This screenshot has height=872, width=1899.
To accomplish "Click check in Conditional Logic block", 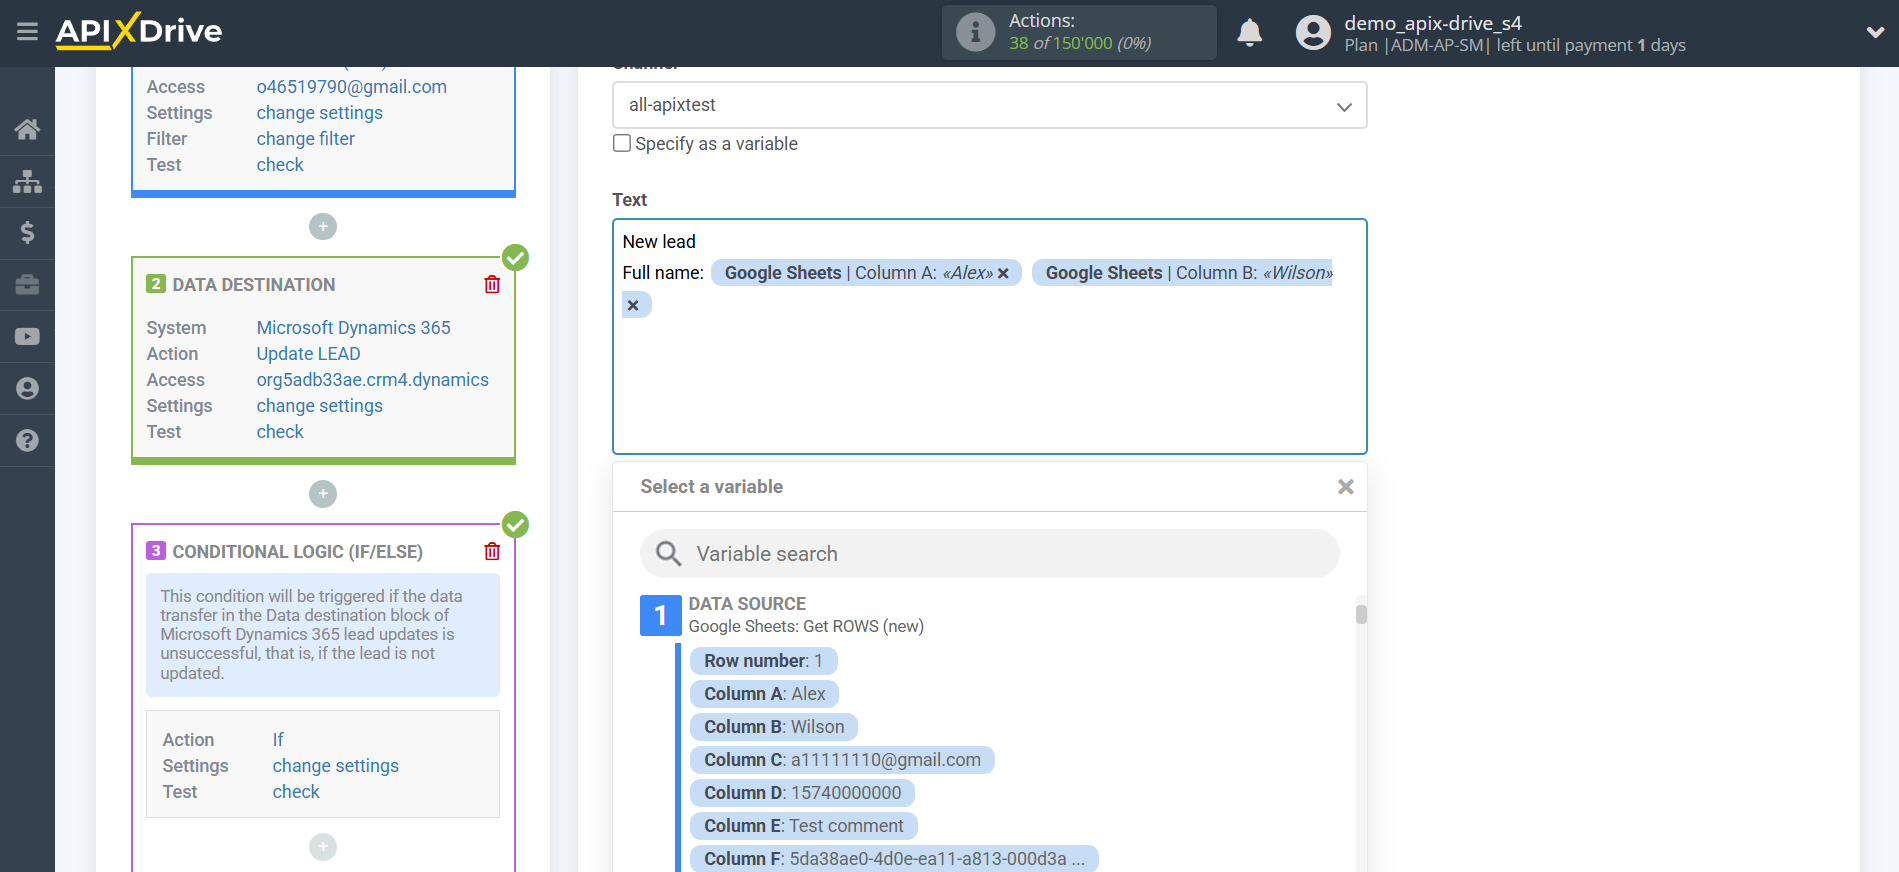I will tap(296, 792).
